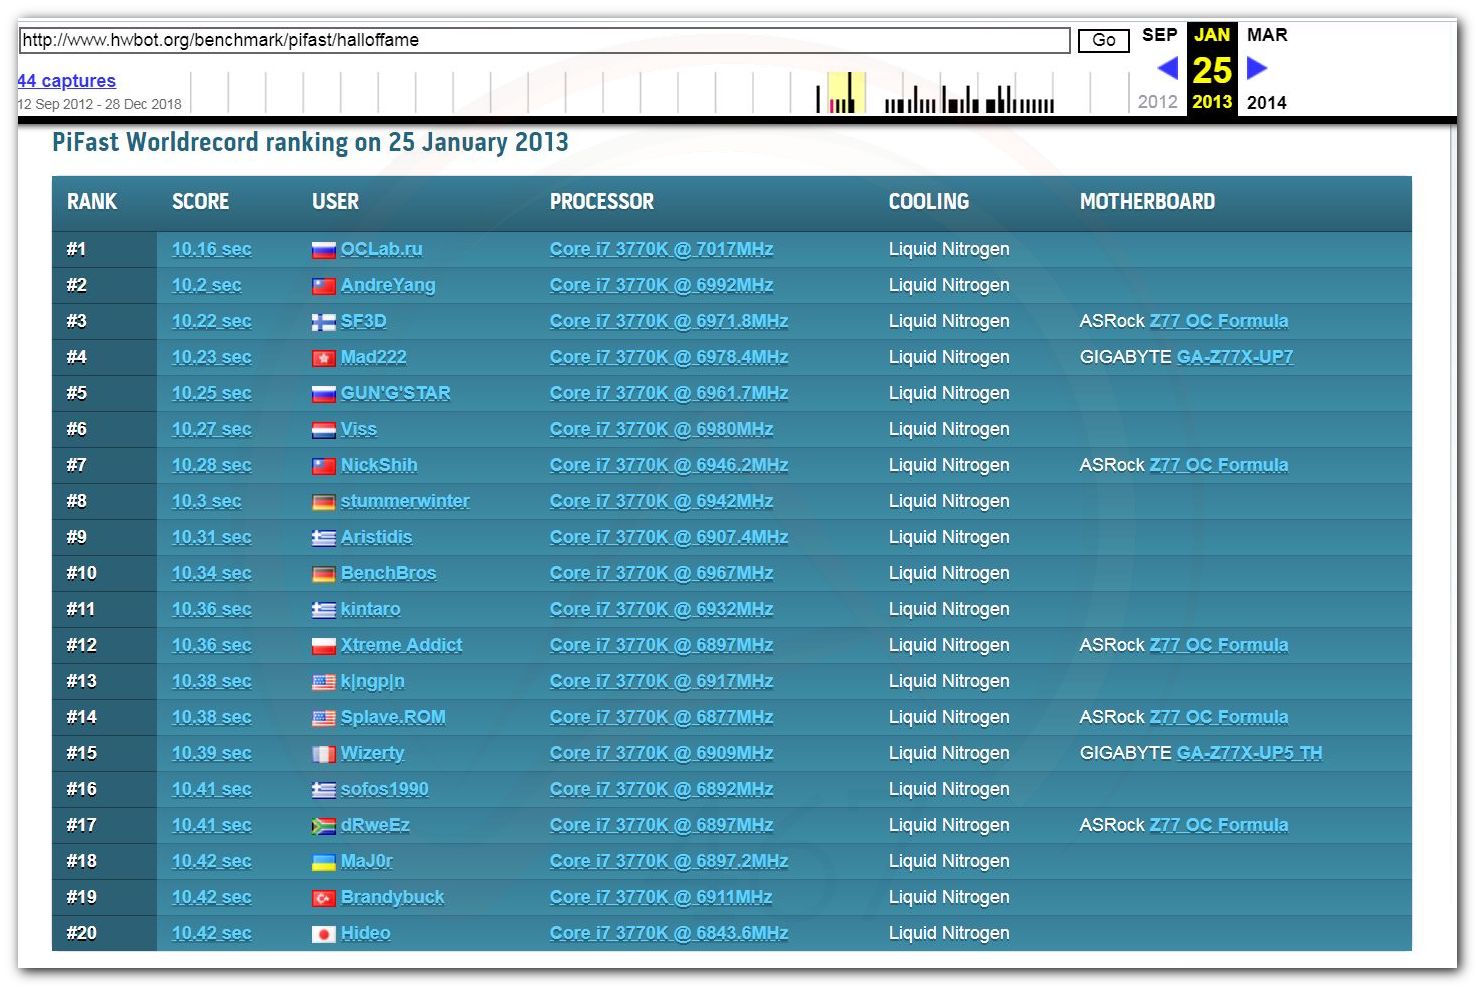1475x986 pixels.
Task: Click the Finnish flag next to SF3D
Action: pyautogui.click(x=323, y=322)
